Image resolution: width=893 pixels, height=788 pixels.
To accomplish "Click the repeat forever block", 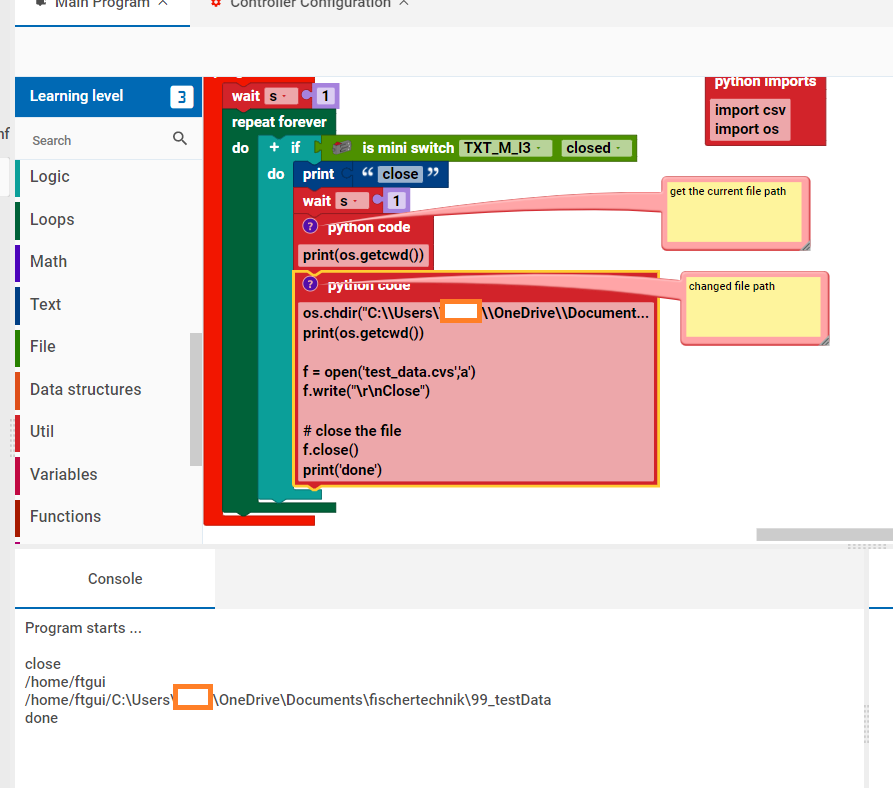I will pos(279,122).
